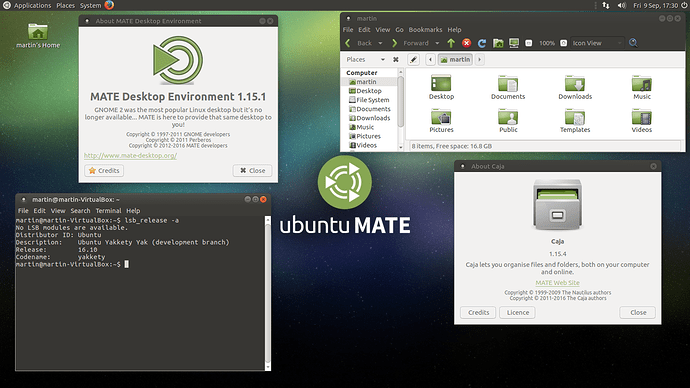Launch Firefox from the top panel
Viewport: 690px width, 388px height.
tap(109, 5)
